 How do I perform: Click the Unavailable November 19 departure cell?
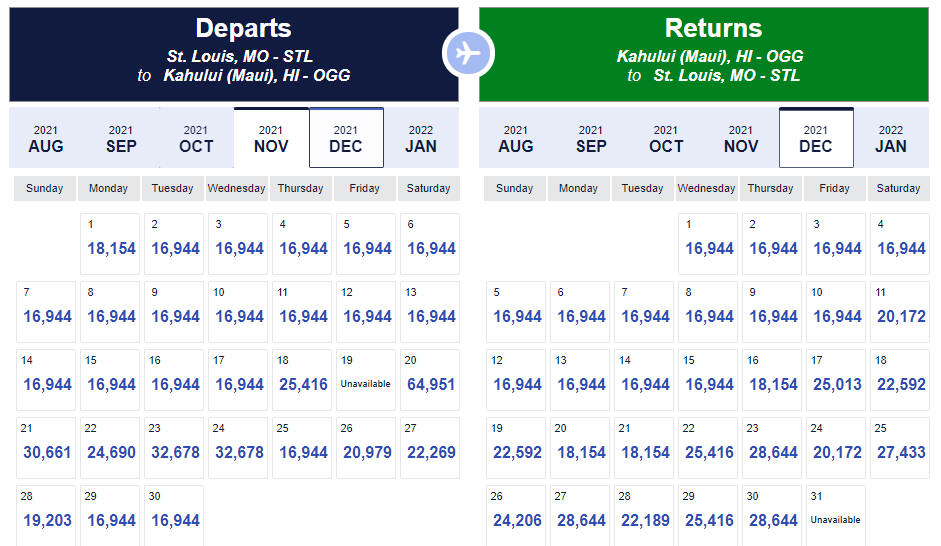366,380
